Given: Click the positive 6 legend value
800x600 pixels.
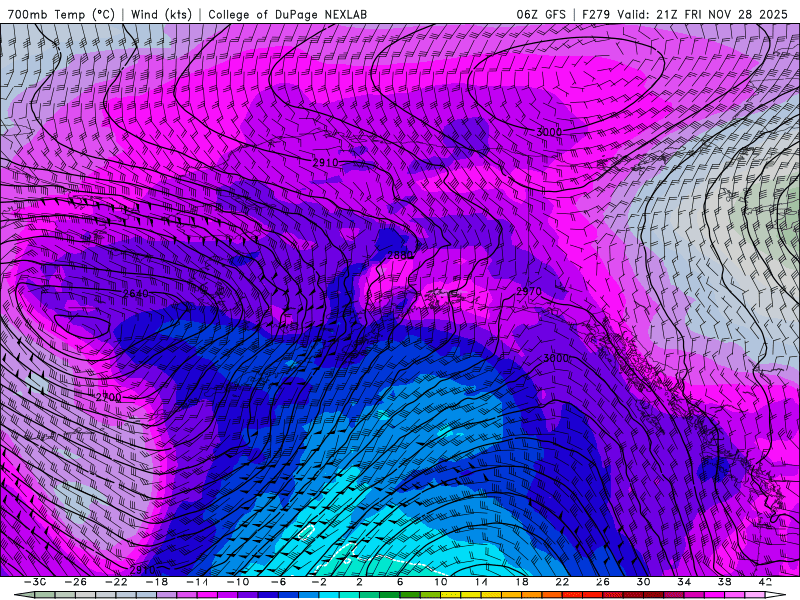Looking at the screenshot, I should tap(400, 582).
